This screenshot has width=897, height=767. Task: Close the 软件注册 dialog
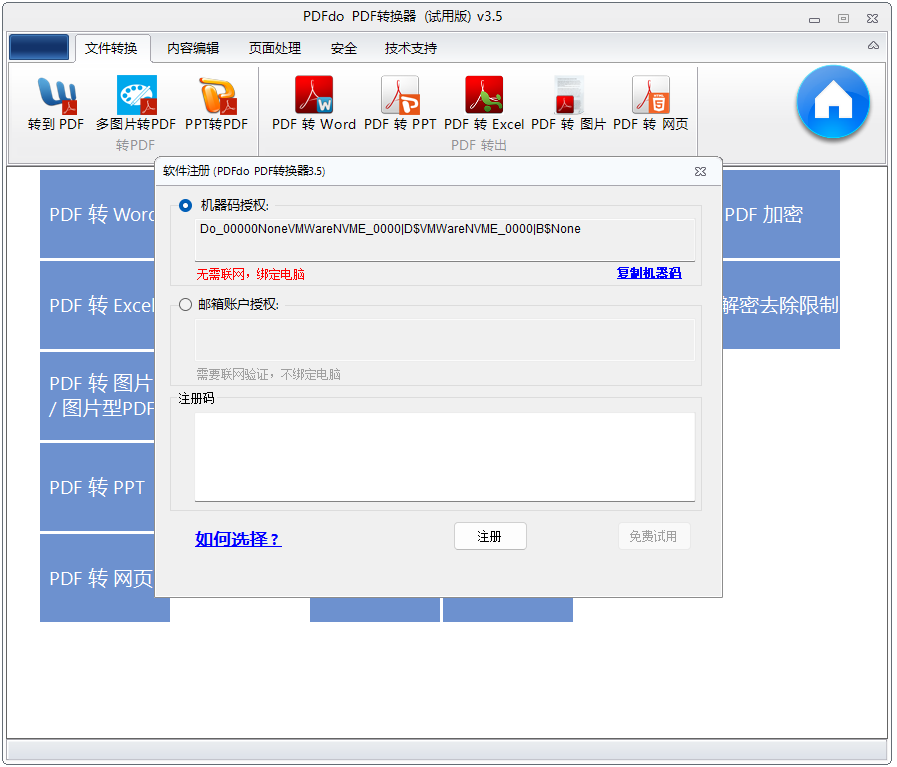click(700, 172)
